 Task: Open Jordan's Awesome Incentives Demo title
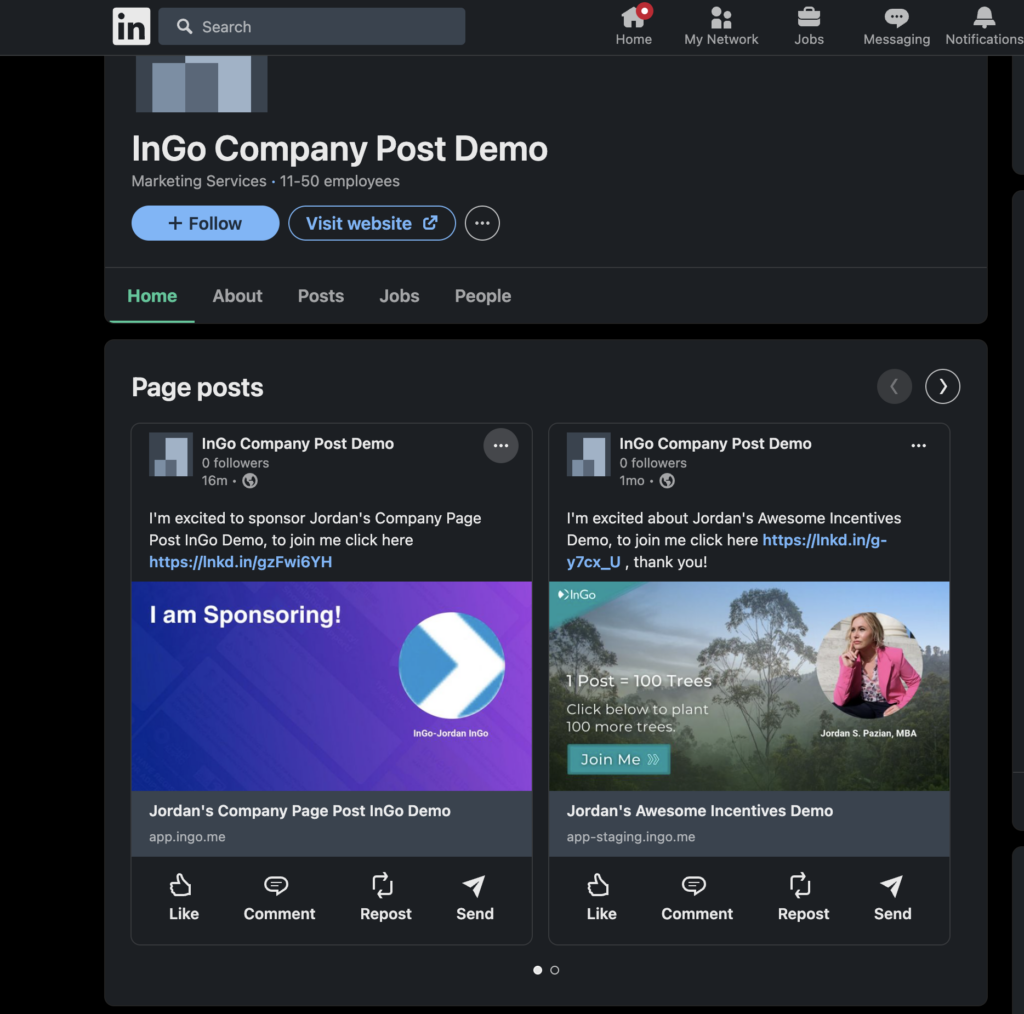[x=699, y=810]
